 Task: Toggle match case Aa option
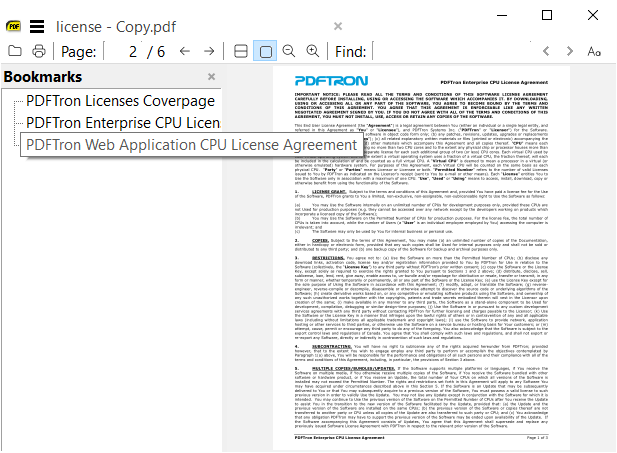(x=594, y=51)
